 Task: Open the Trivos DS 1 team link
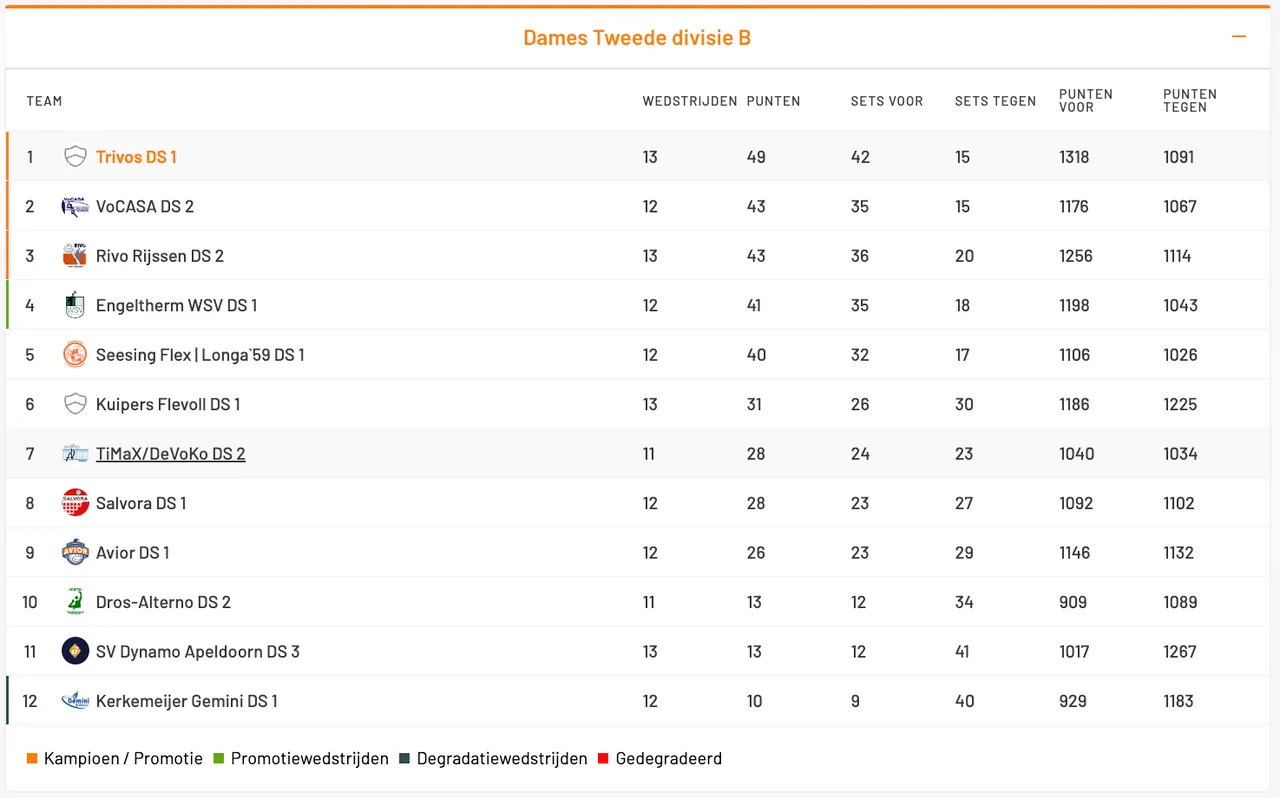point(136,157)
